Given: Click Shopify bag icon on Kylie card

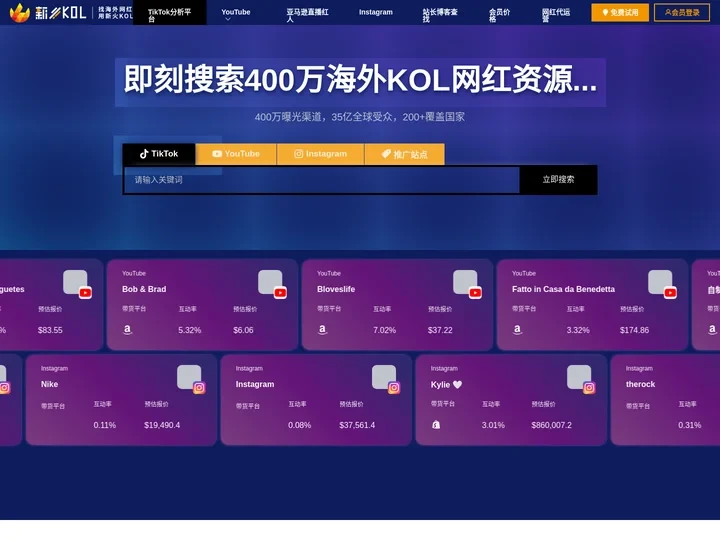Looking at the screenshot, I should (x=436, y=425).
